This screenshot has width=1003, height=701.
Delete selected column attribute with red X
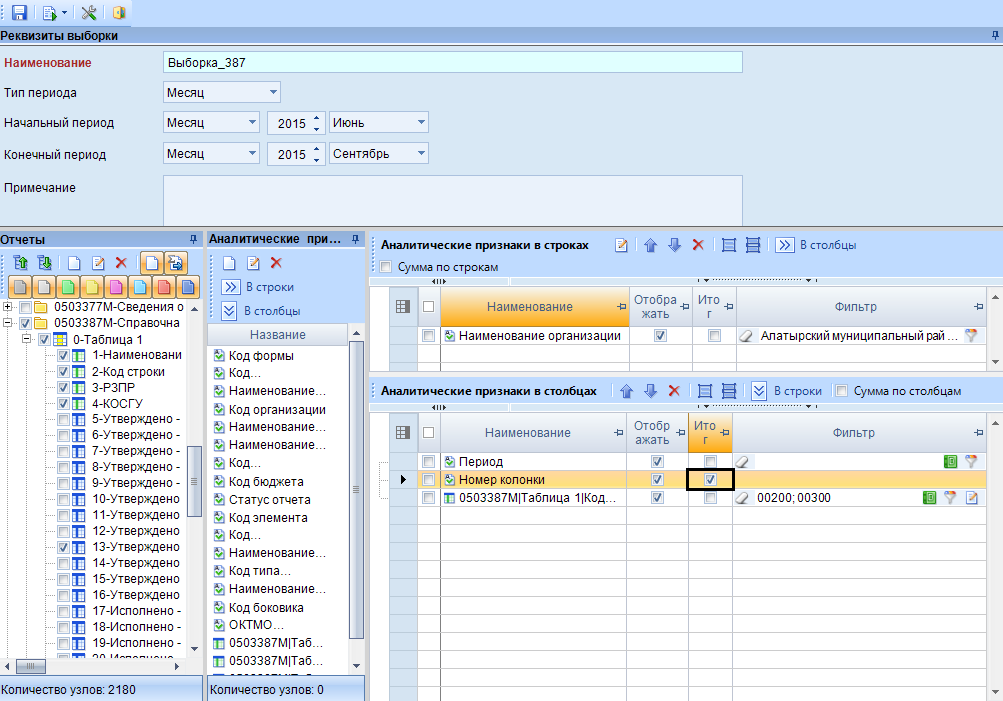[x=674, y=391]
